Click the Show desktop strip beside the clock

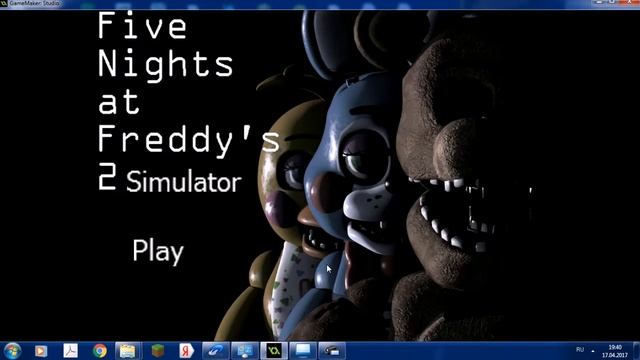(637, 351)
